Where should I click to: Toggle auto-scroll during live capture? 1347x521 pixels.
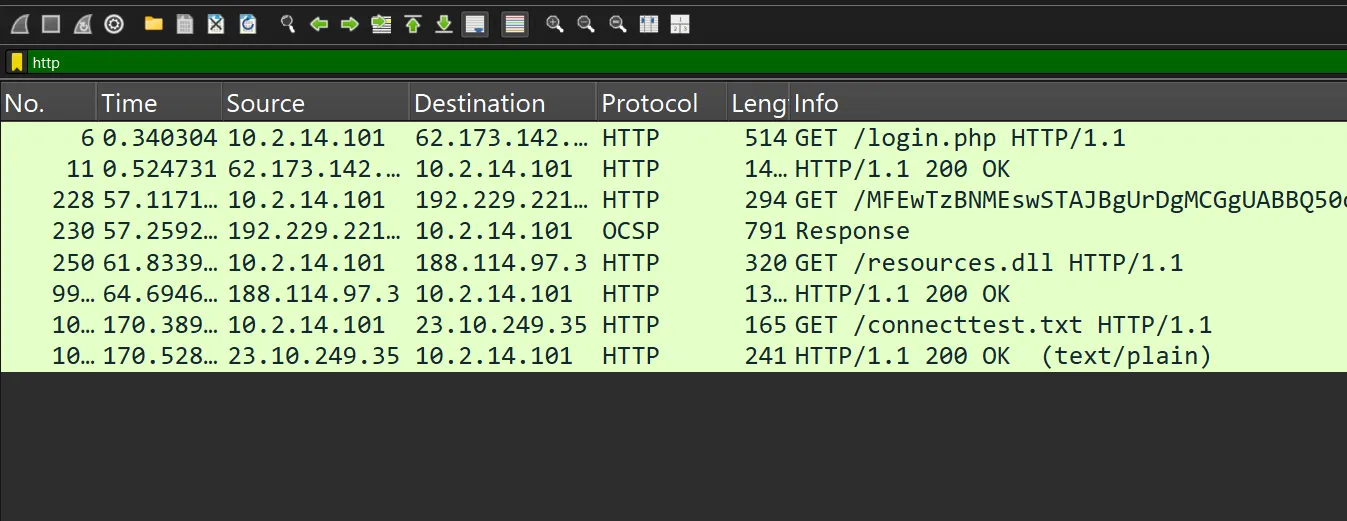coord(475,24)
